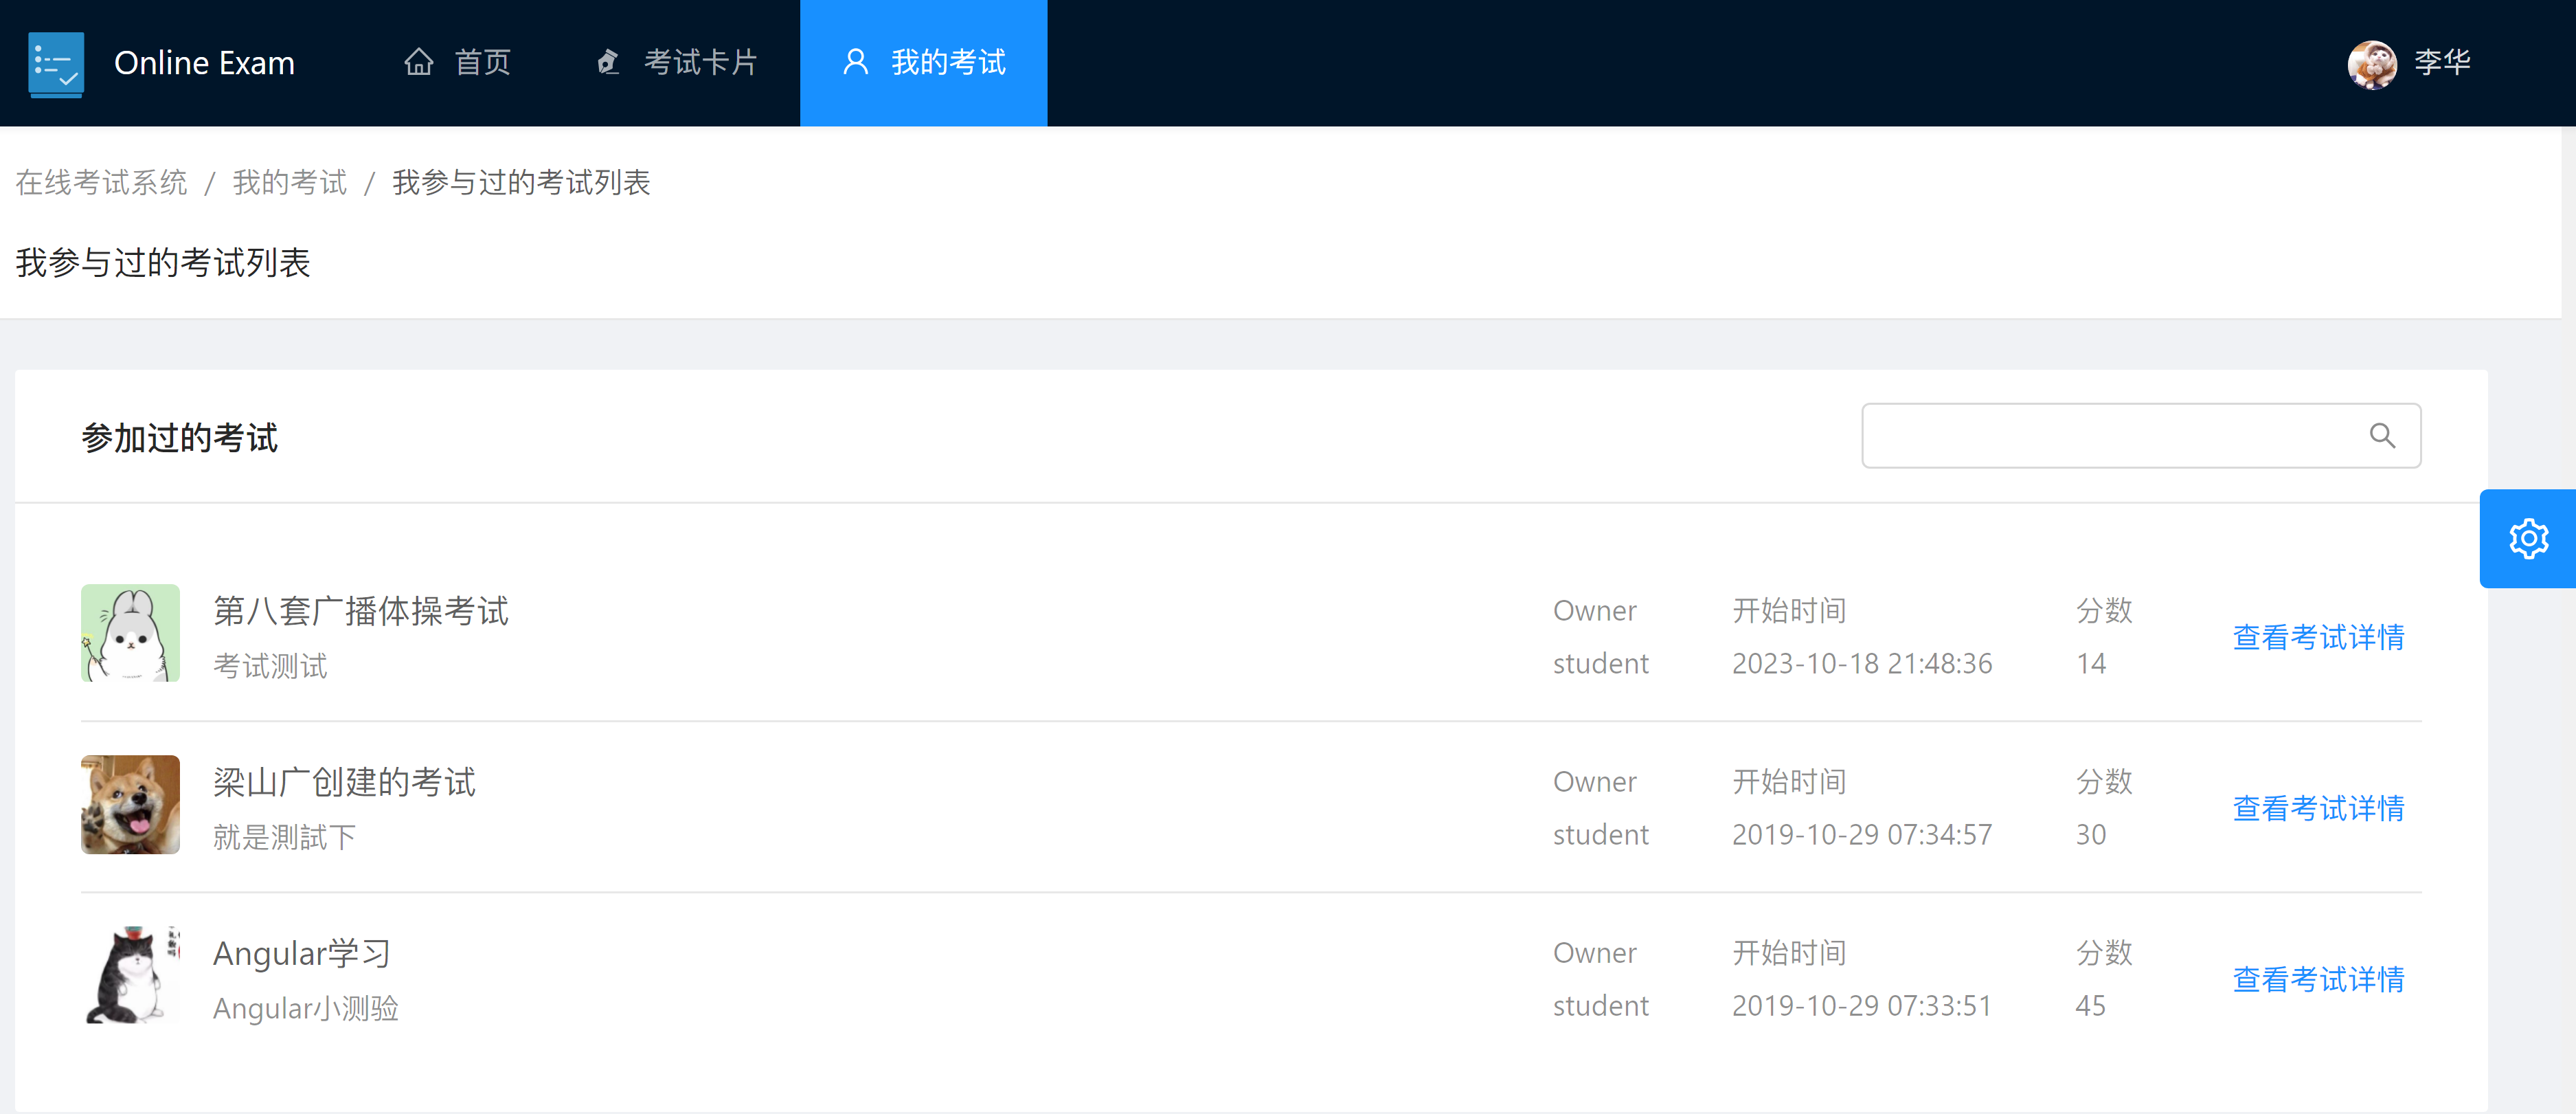
Task: View details for 第八套广播体操考试
Action: (x=2318, y=637)
